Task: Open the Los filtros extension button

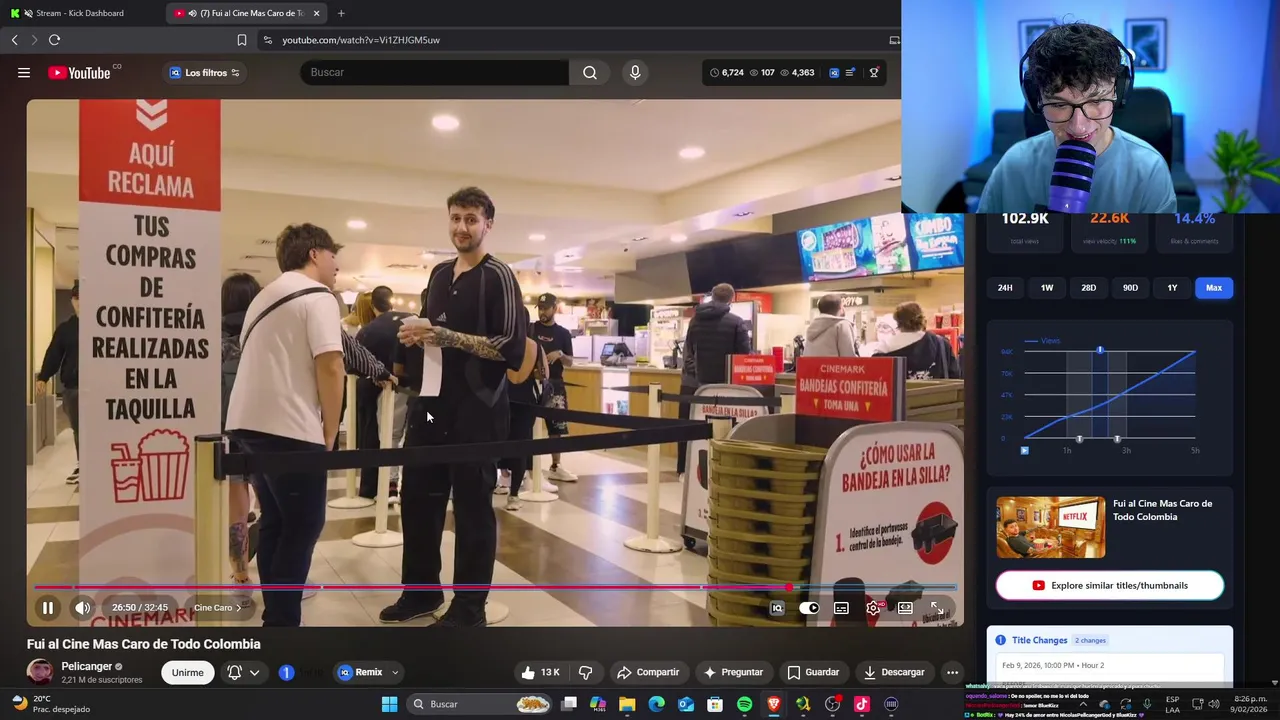Action: tap(204, 72)
